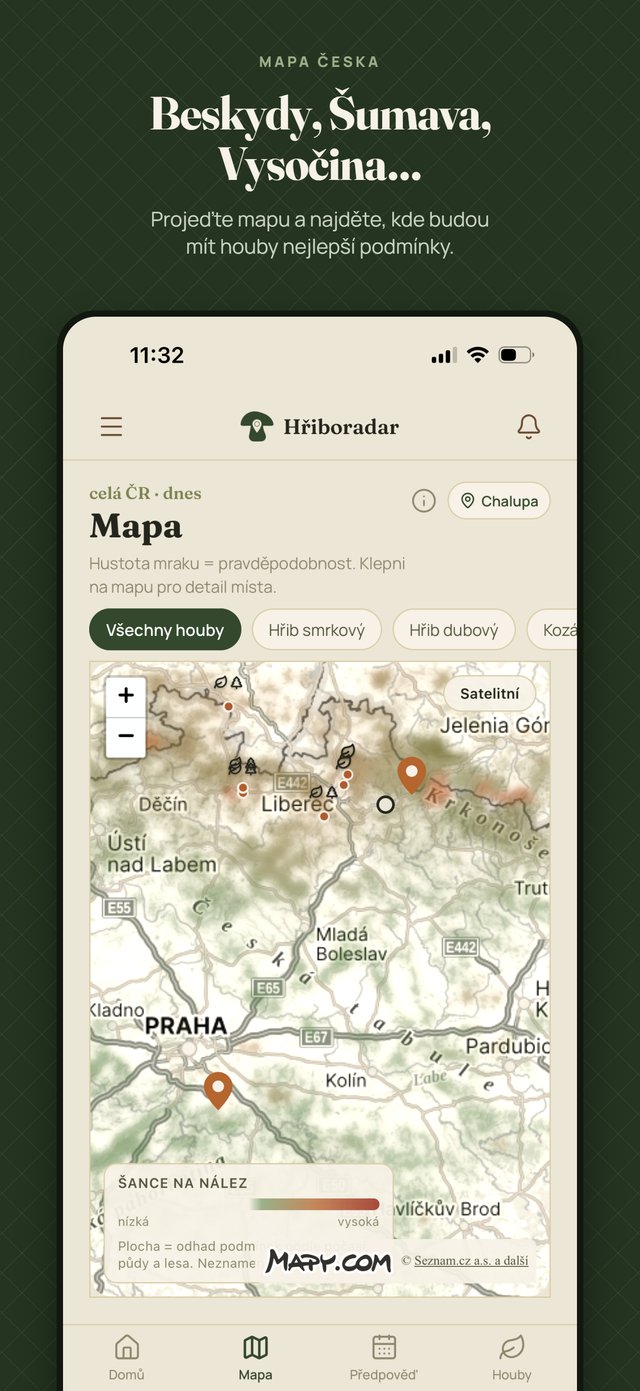Tap the E65 road badge

click(x=268, y=988)
